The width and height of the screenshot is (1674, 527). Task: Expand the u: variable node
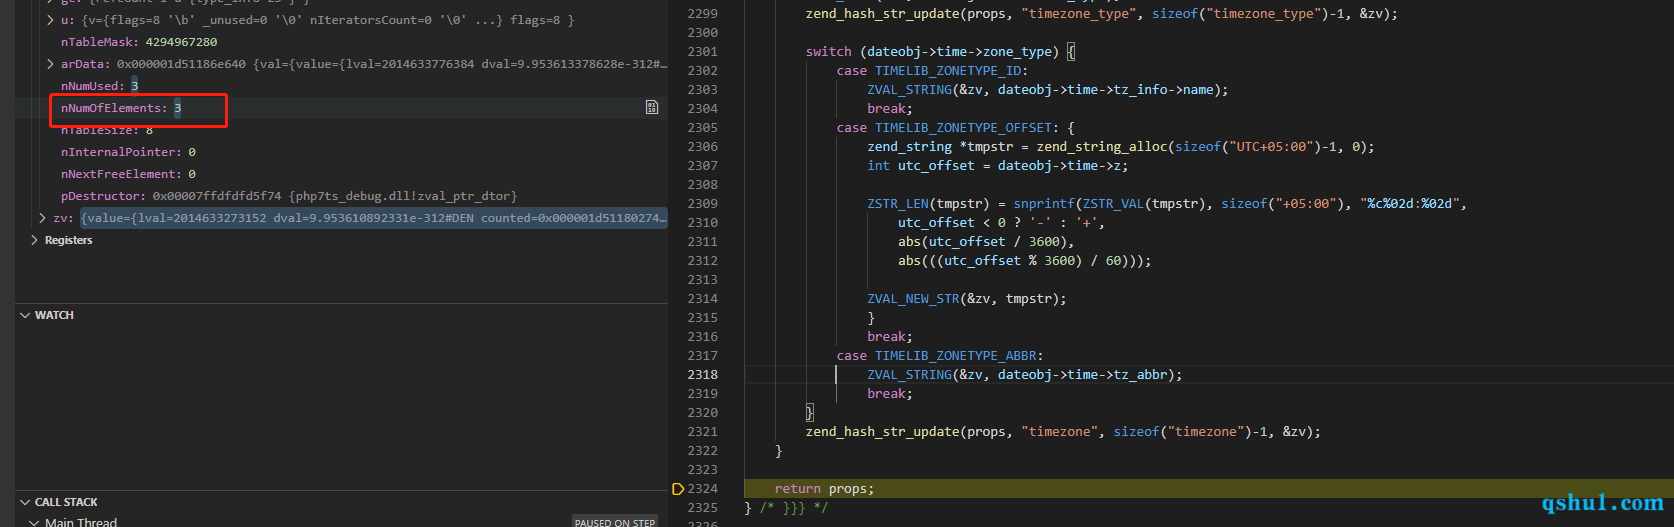click(x=51, y=20)
